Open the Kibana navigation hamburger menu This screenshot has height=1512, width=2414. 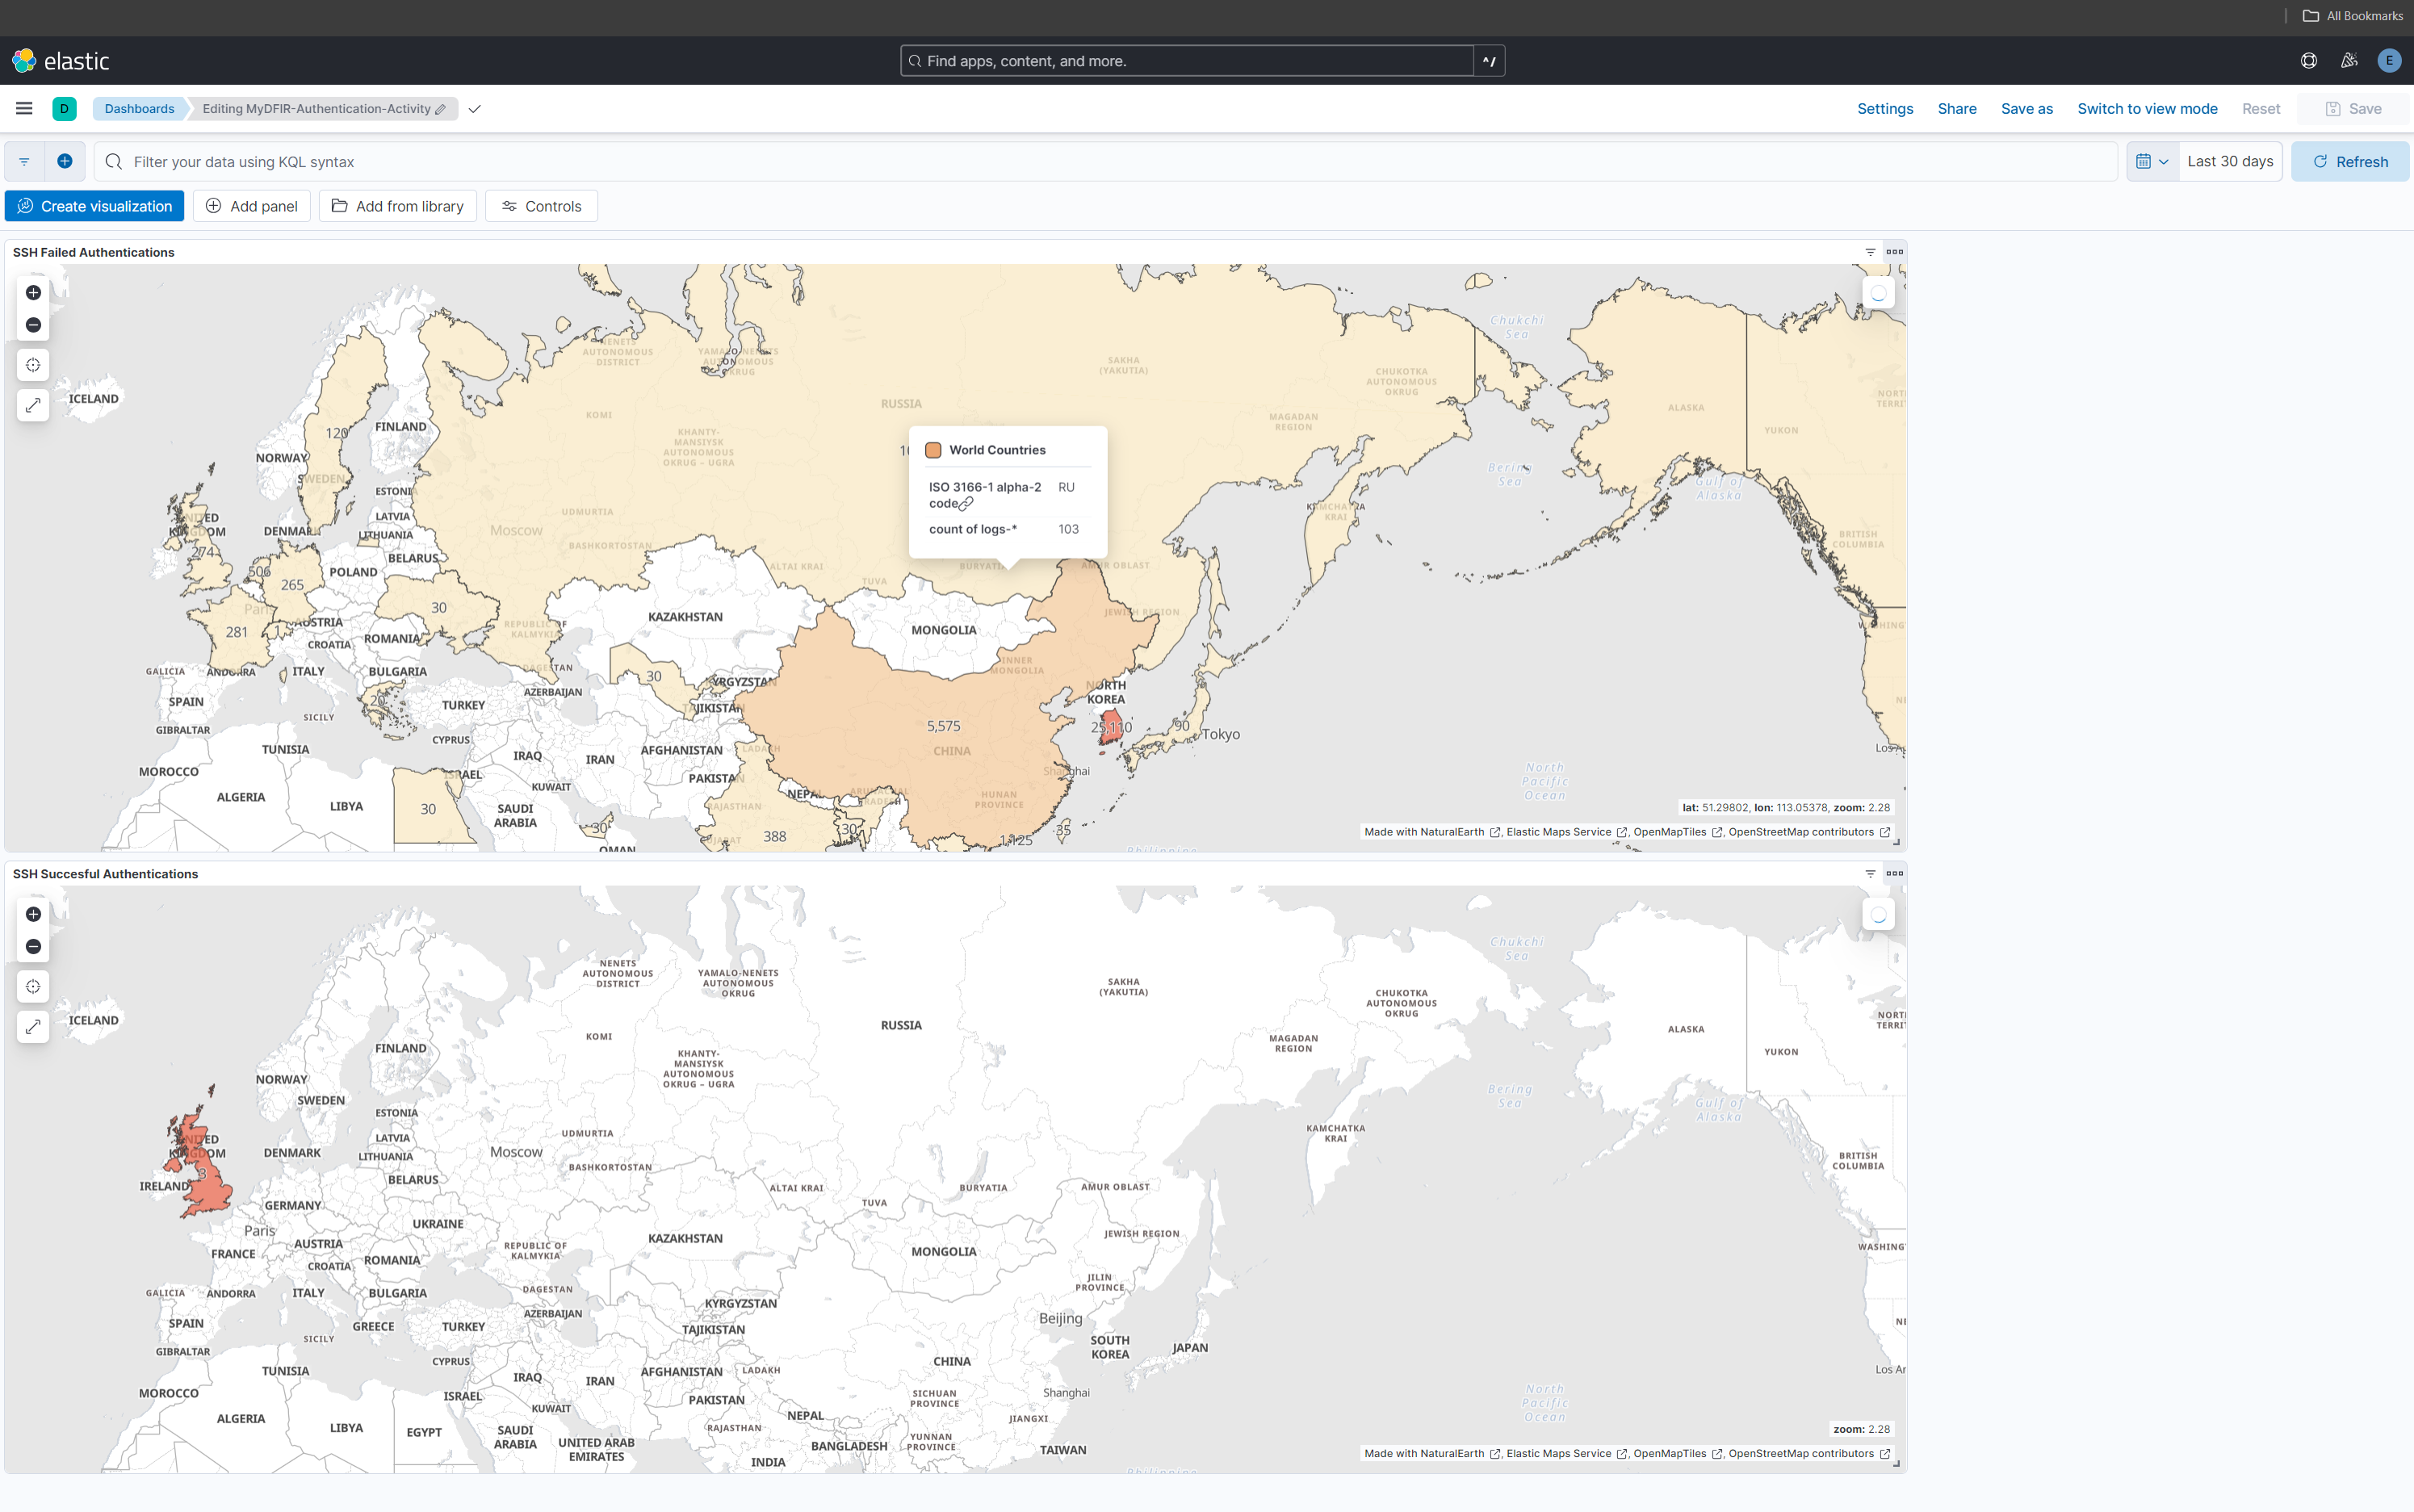pos(23,108)
